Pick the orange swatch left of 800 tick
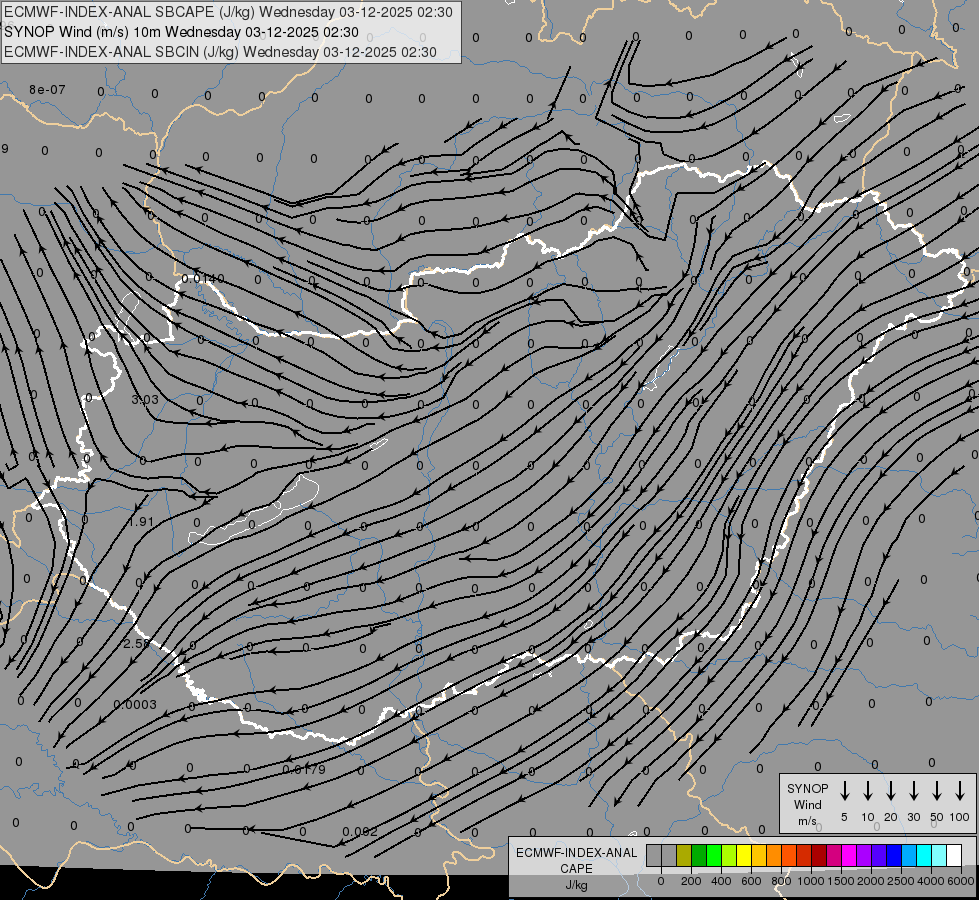Screen dimensions: 979x900 774,855
